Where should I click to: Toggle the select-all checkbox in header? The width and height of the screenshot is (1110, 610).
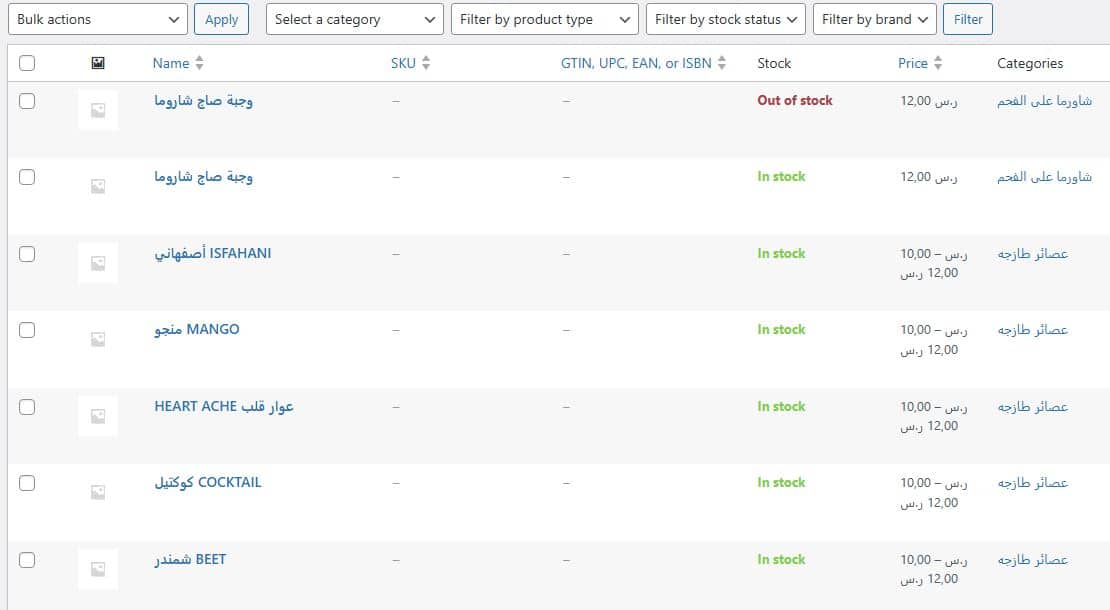(27, 63)
